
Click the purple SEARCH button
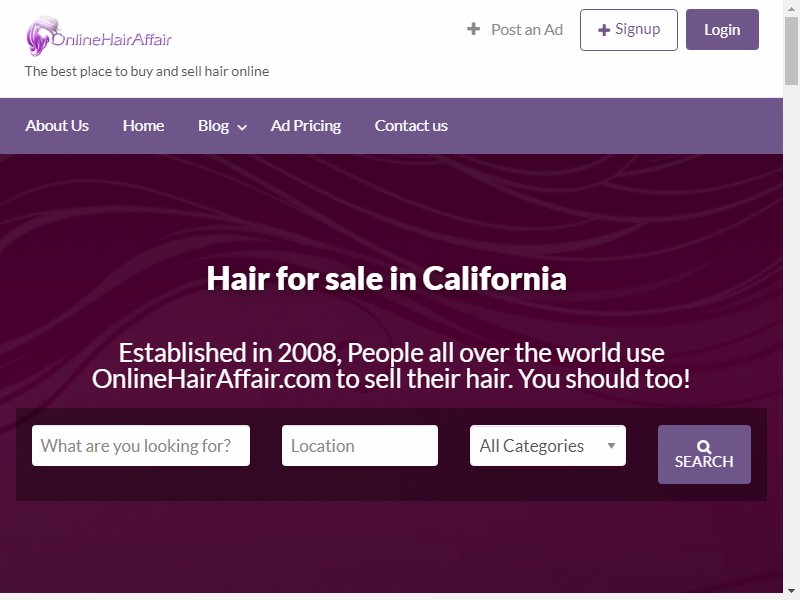click(704, 454)
